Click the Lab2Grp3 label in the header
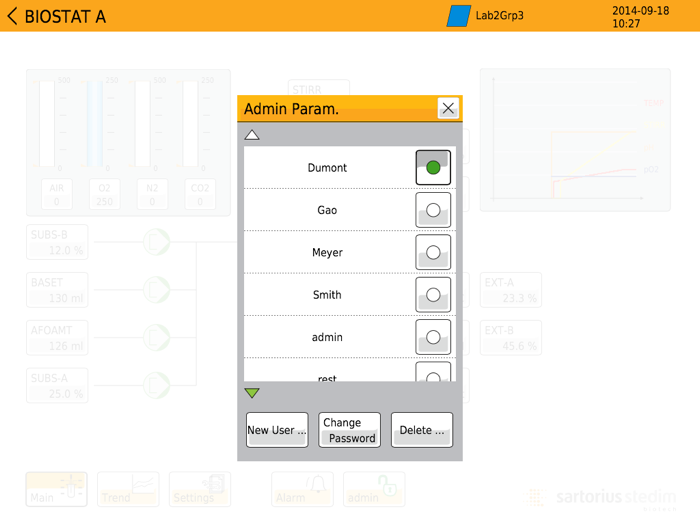 click(499, 16)
